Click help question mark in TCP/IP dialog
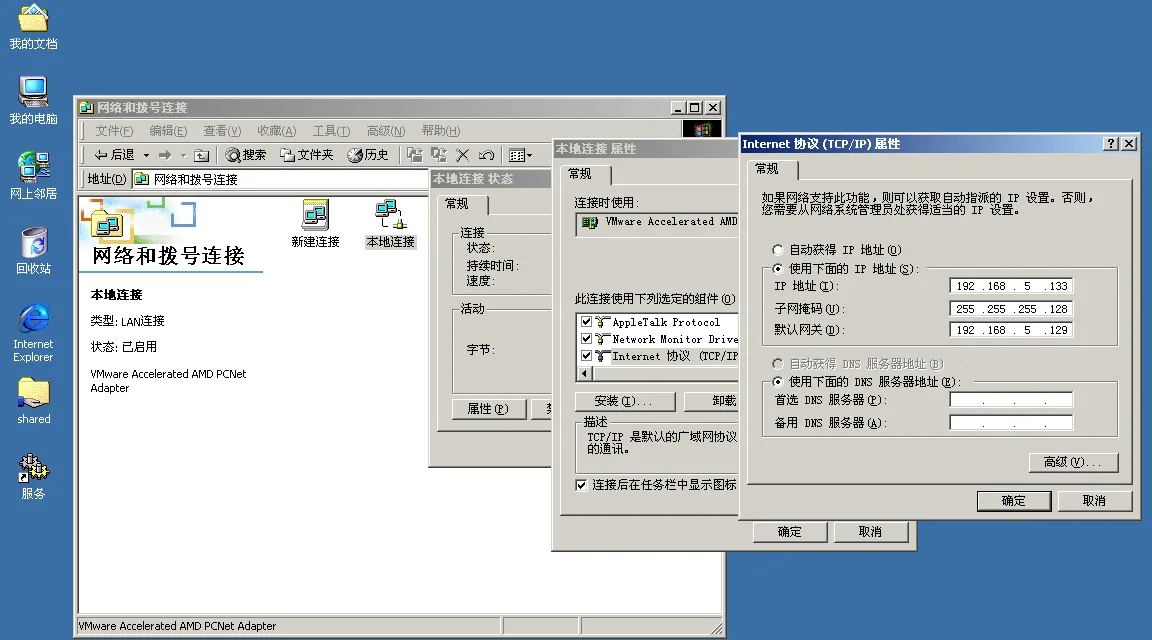The width and height of the screenshot is (1152, 640). pos(1112,144)
